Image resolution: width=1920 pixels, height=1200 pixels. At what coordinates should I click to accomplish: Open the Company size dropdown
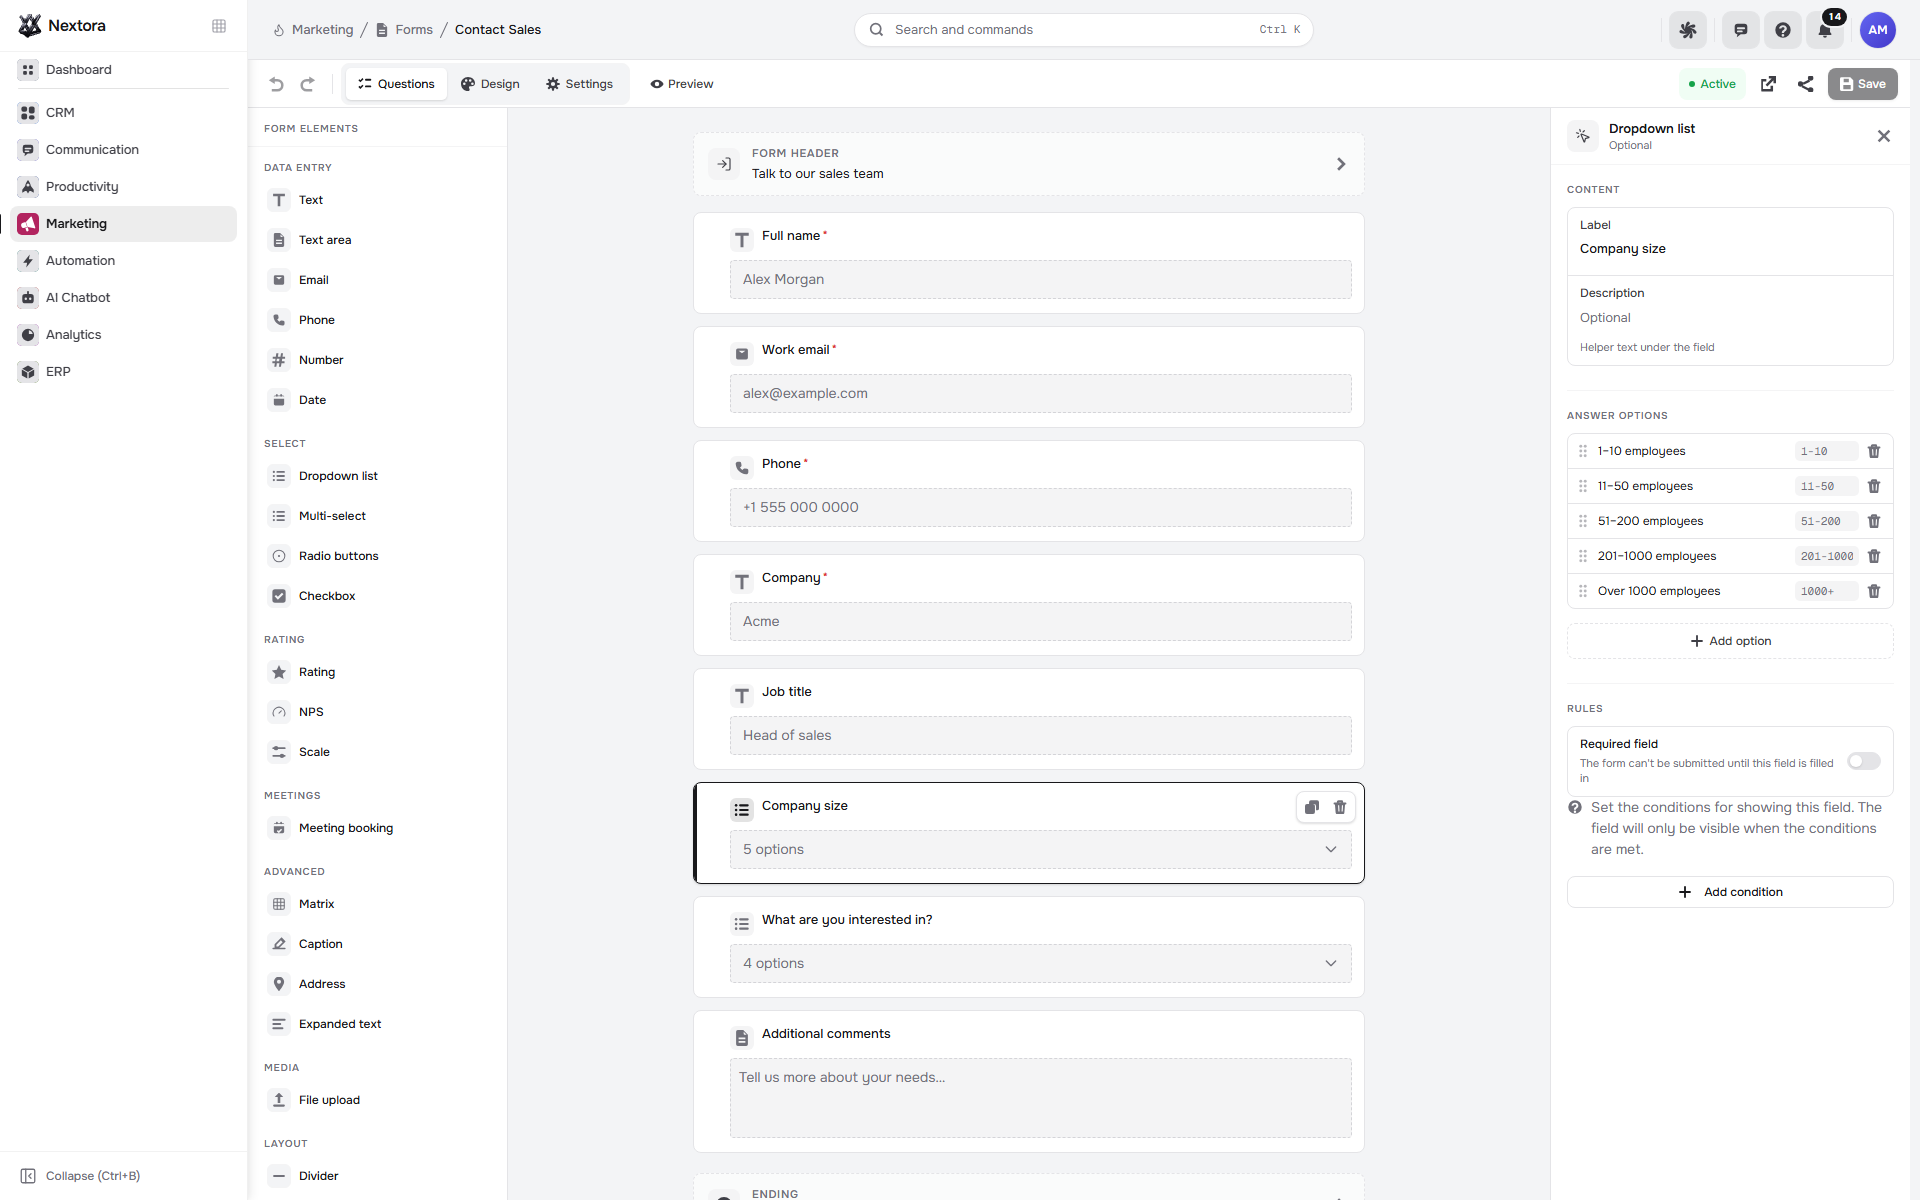click(x=1040, y=849)
